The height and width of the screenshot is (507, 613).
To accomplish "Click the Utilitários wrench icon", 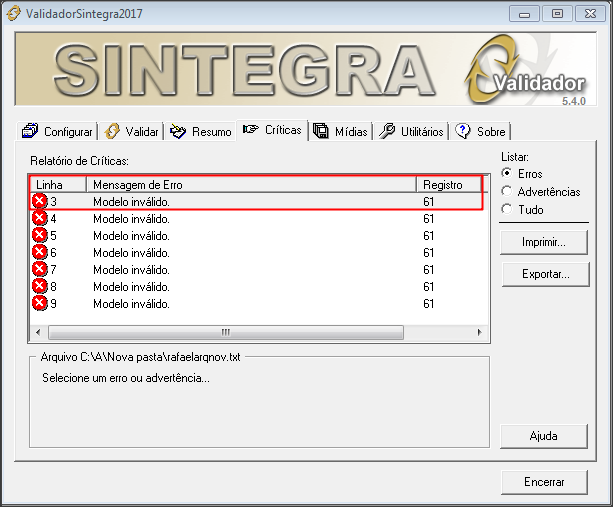I will (x=387, y=131).
